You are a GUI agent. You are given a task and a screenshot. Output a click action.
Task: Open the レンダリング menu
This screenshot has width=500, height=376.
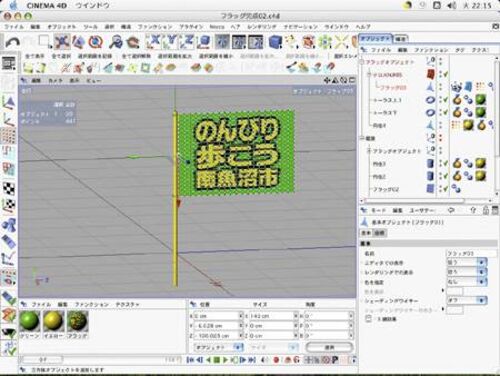pyautogui.click(x=262, y=27)
